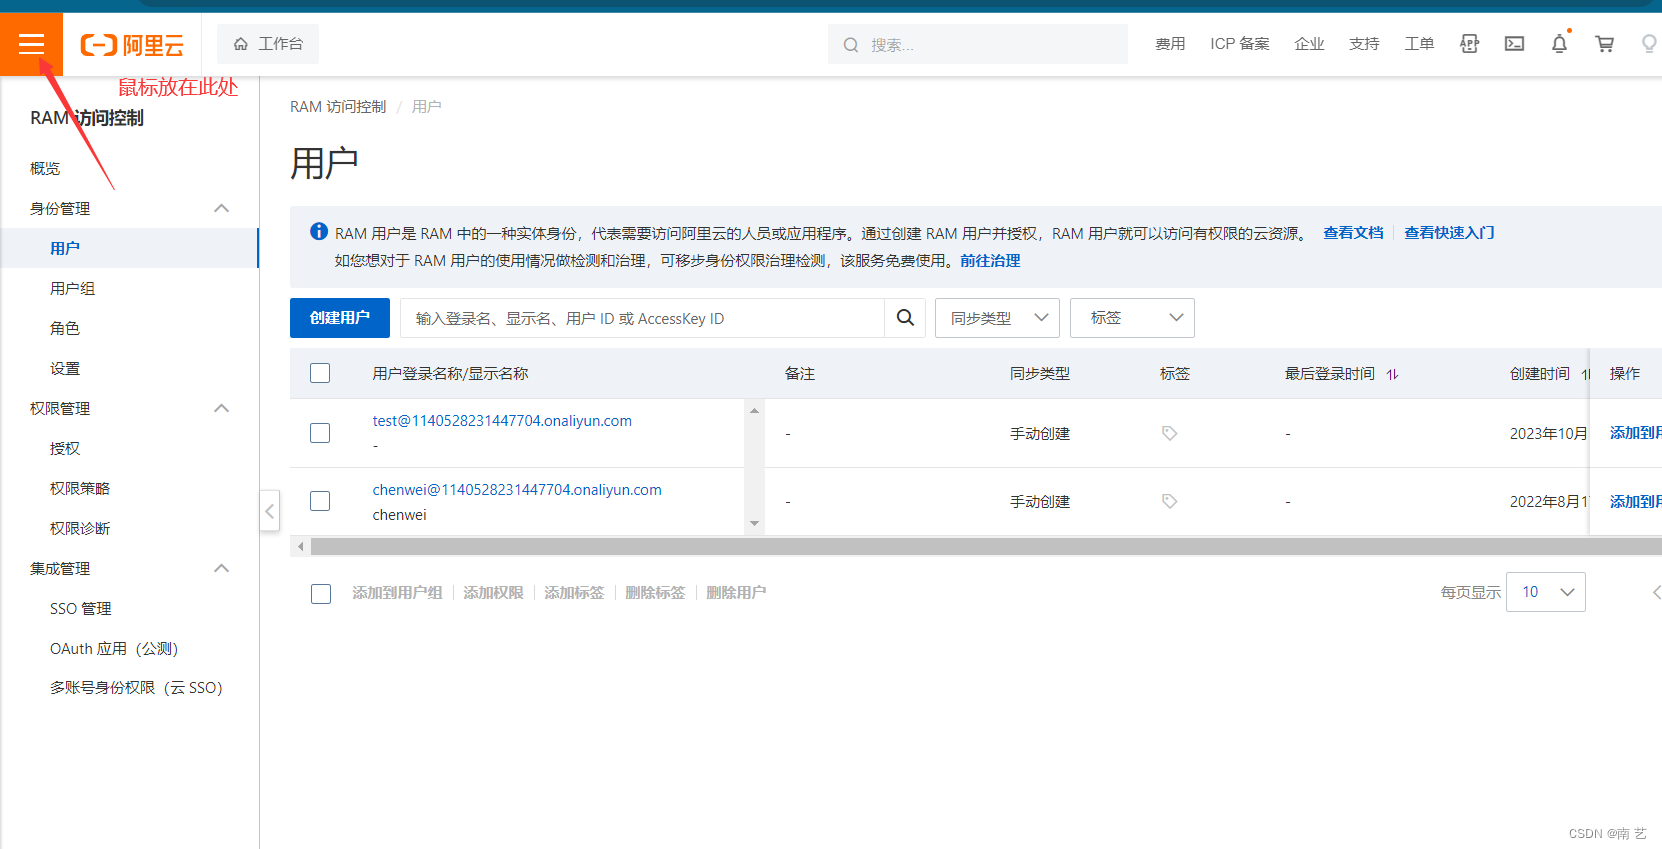The height and width of the screenshot is (849, 1662).
Task: Select 用户 in the sidebar
Action: (x=65, y=248)
